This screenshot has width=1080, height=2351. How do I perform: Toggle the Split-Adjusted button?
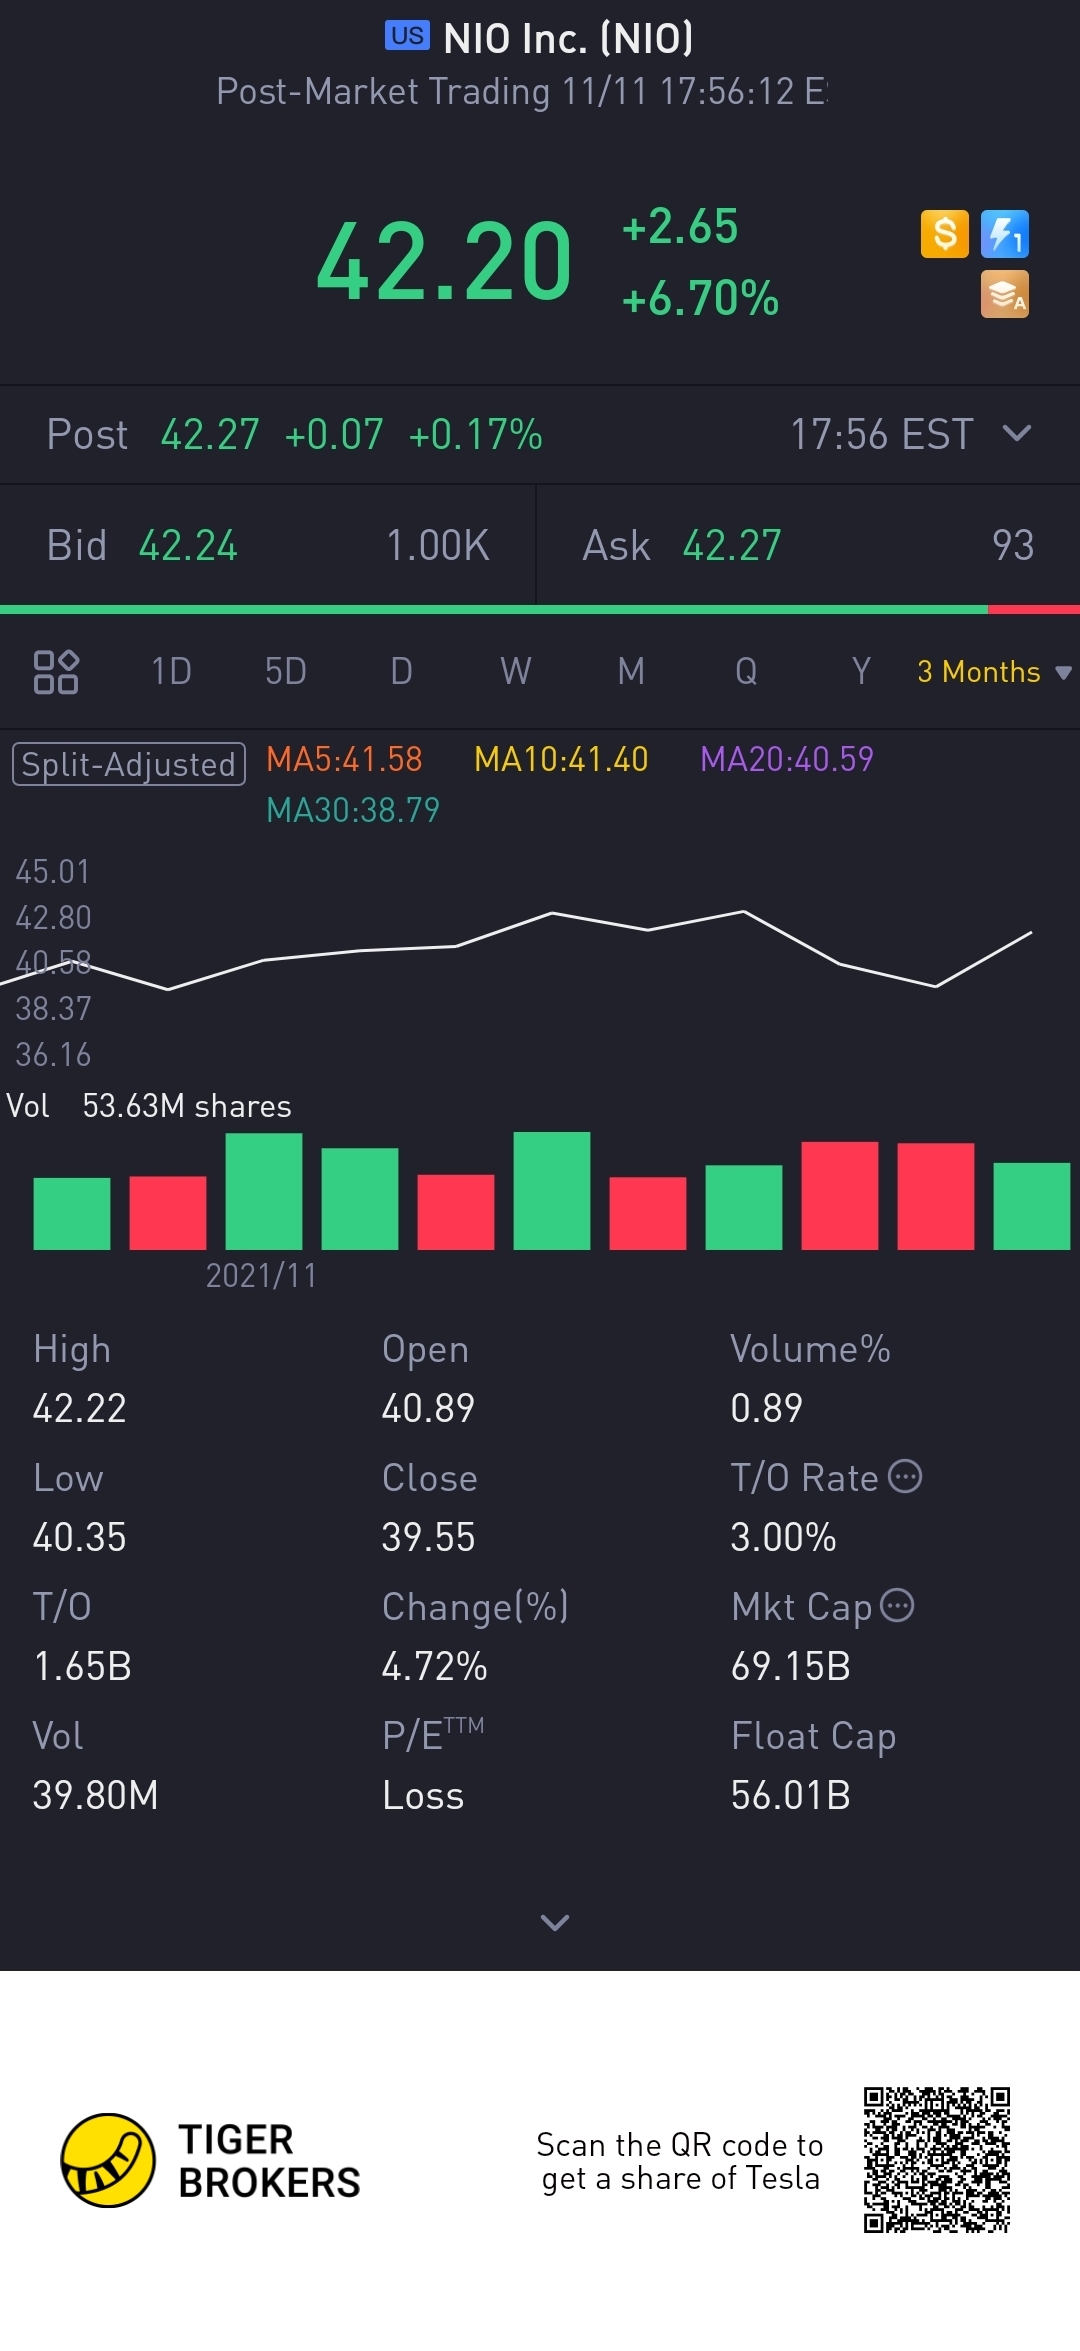coord(129,764)
